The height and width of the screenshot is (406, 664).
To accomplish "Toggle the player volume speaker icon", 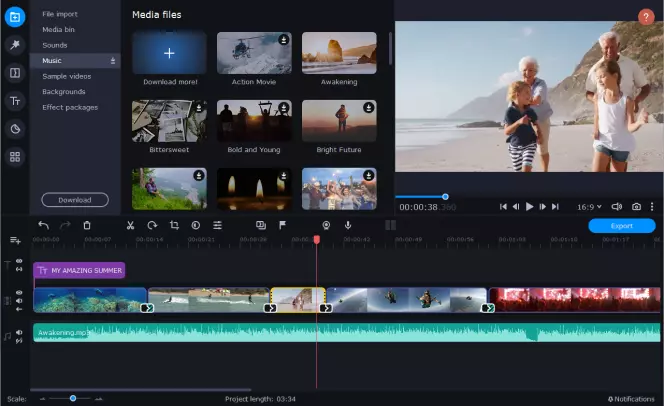I will click(617, 207).
